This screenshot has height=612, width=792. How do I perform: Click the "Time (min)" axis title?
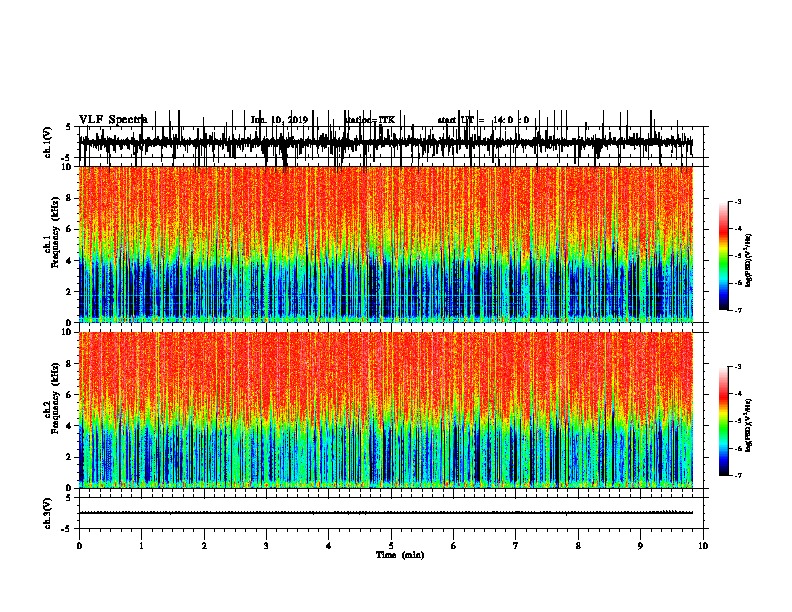tap(400, 555)
